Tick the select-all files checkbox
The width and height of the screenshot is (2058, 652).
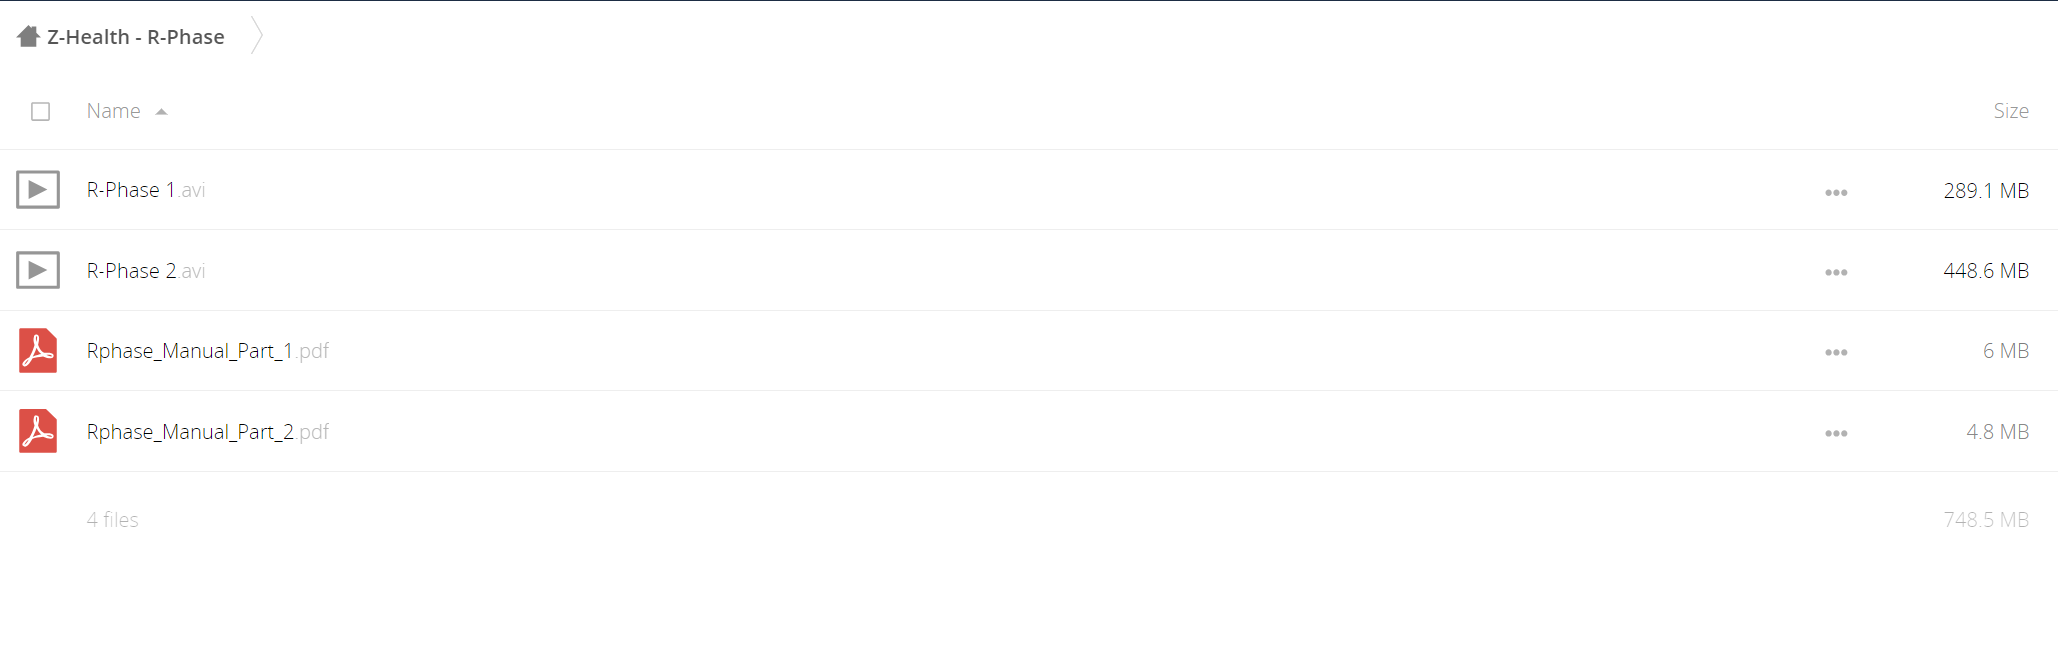[41, 111]
